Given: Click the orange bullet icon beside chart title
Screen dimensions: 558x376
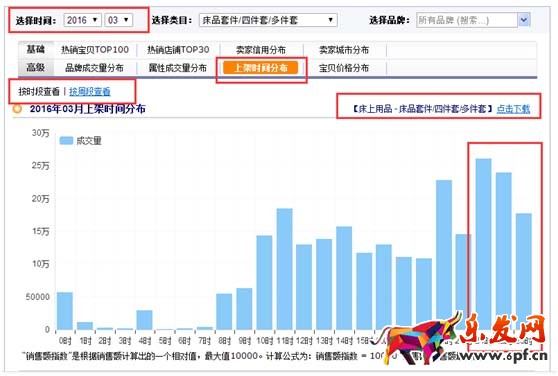Looking at the screenshot, I should (x=17, y=109).
